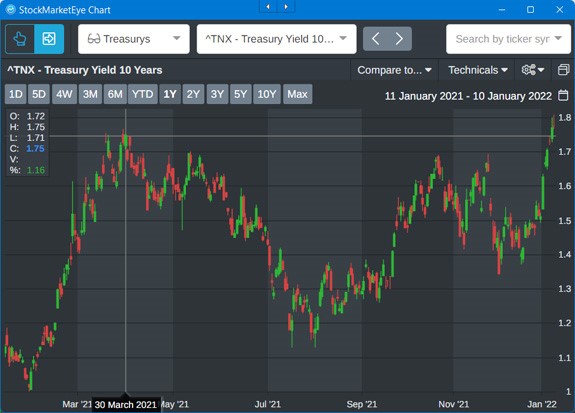Click the Sep '21 axis label

point(362,404)
